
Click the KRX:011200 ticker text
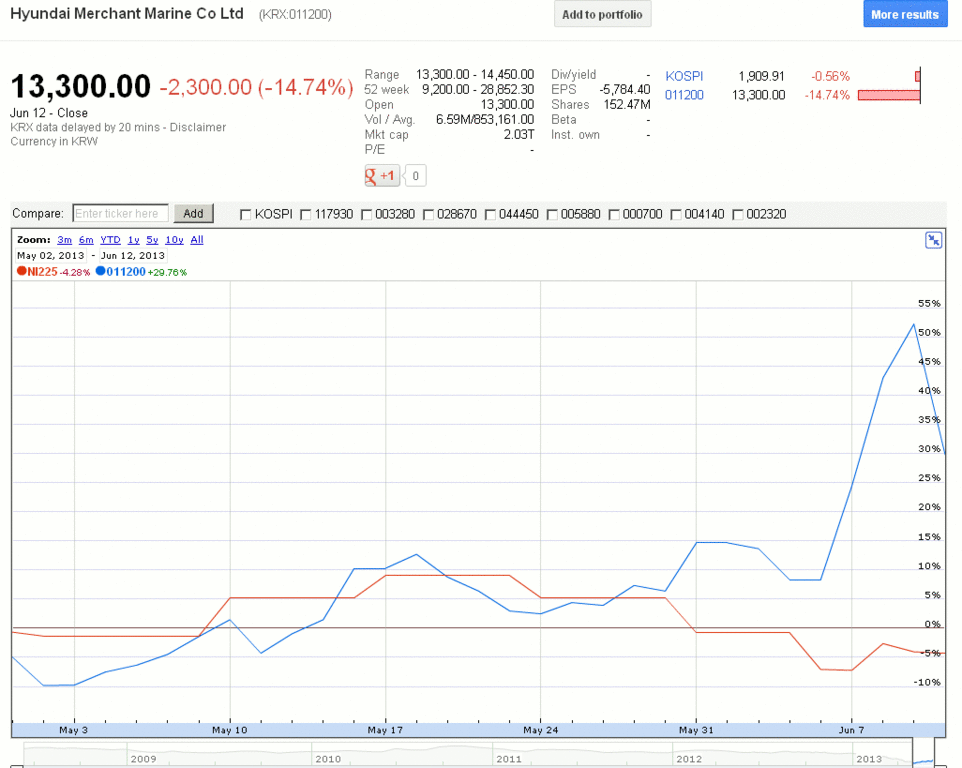[295, 15]
